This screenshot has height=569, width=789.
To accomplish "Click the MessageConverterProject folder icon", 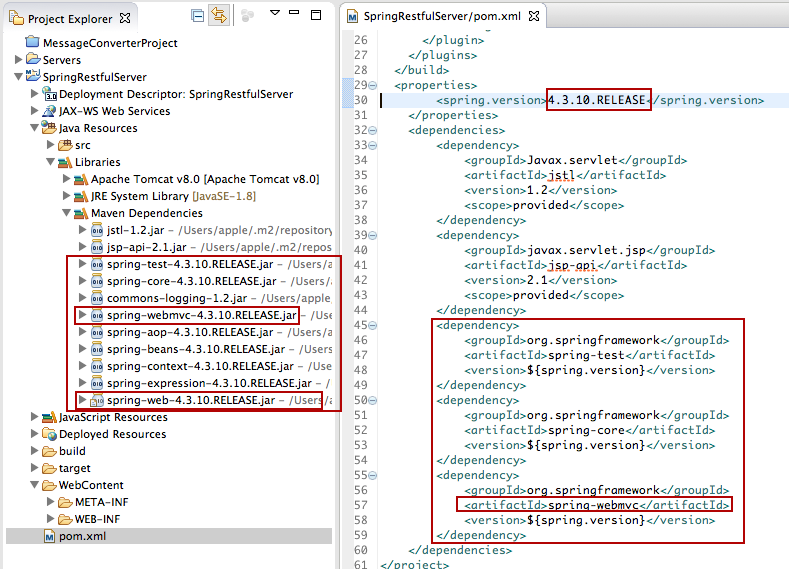I will (33, 42).
